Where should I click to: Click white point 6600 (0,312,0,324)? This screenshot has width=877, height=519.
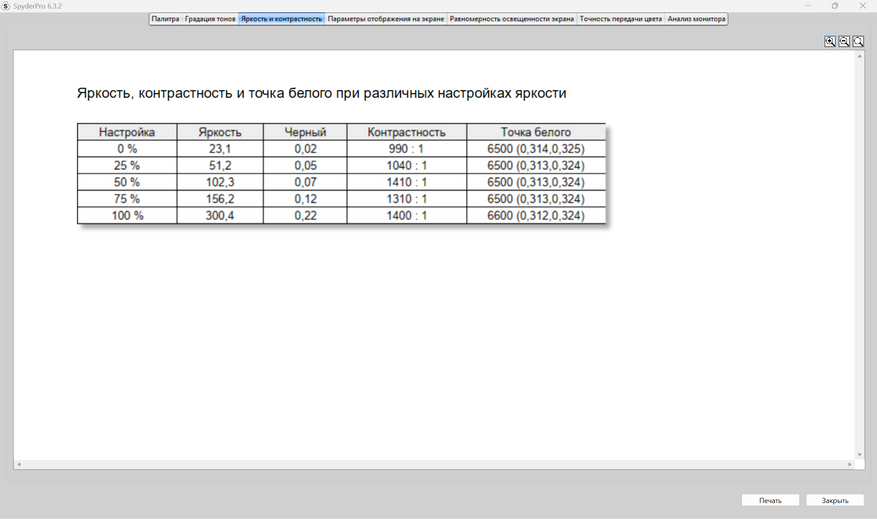(536, 215)
